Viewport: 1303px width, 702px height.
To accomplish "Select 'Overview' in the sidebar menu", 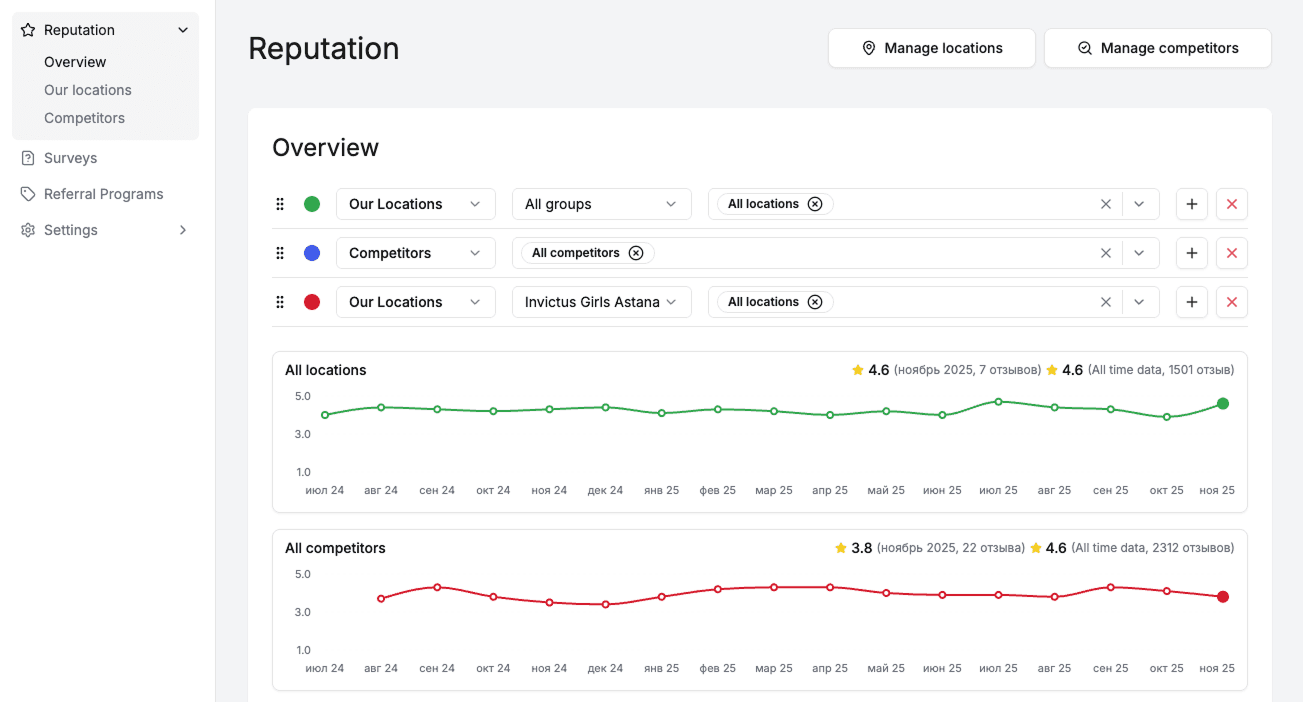I will tap(74, 61).
